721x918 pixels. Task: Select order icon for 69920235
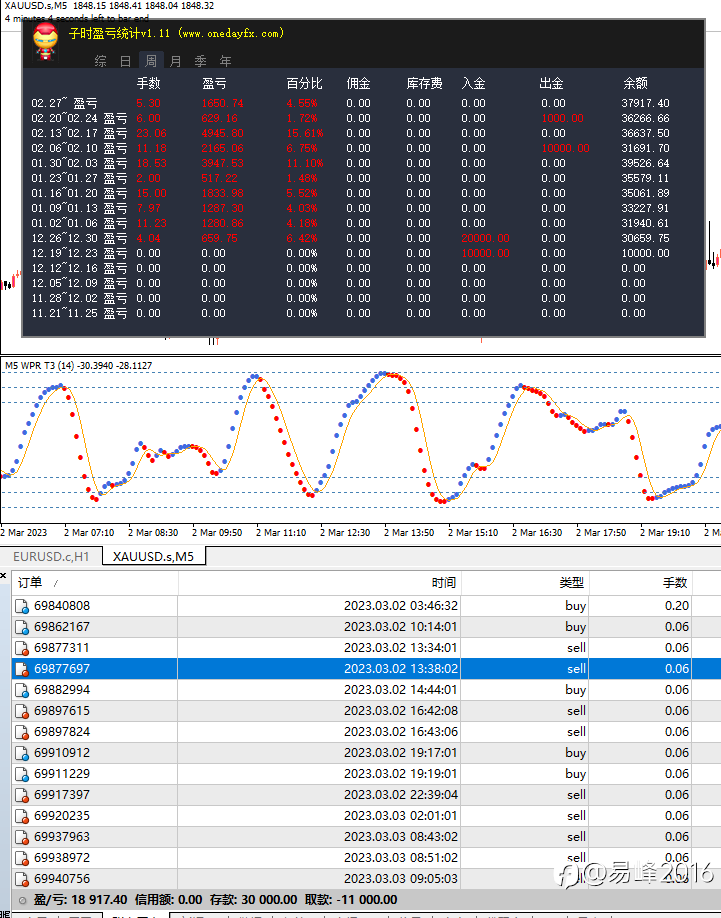click(x=22, y=816)
